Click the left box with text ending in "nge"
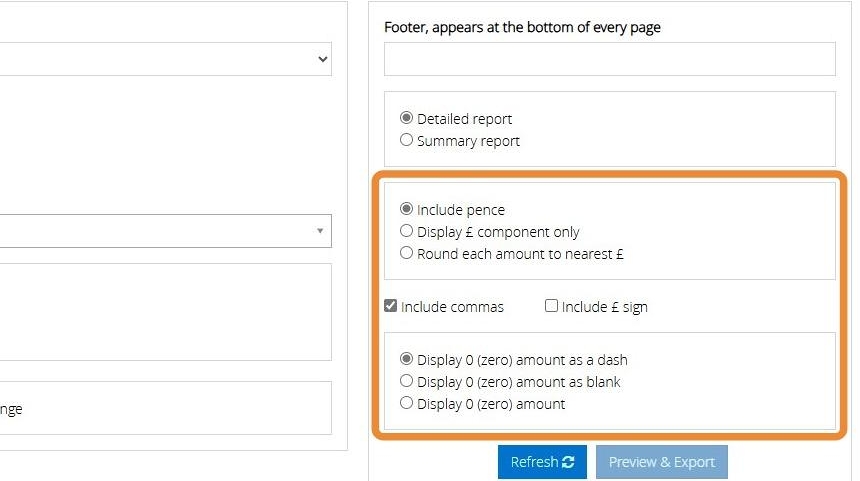860x481 pixels. 165,408
